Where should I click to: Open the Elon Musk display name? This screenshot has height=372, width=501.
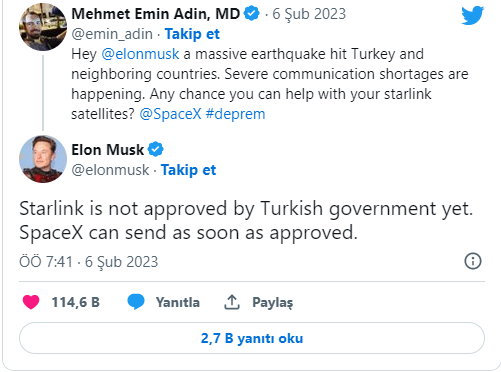tap(107, 150)
